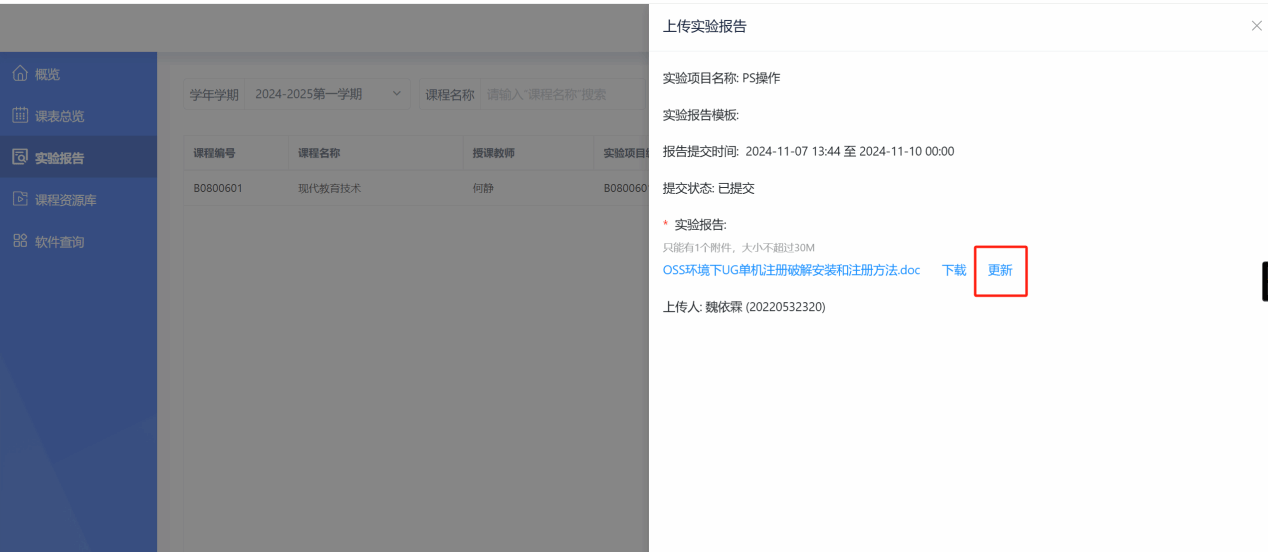Click 更新 to update the report
This screenshot has width=1268, height=552.
[x=1000, y=270]
